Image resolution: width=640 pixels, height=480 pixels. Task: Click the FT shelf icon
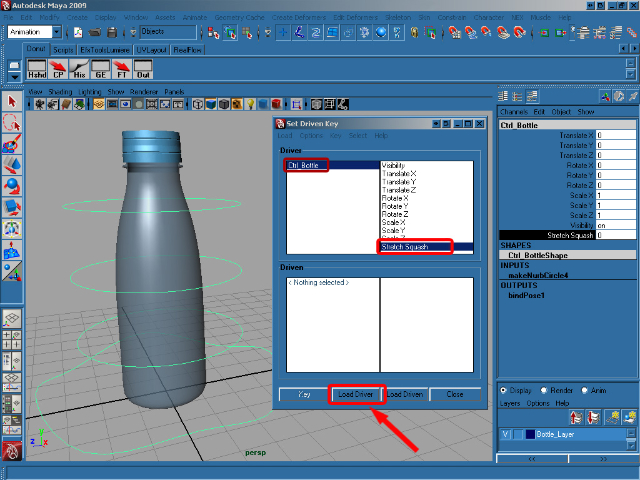tap(122, 69)
